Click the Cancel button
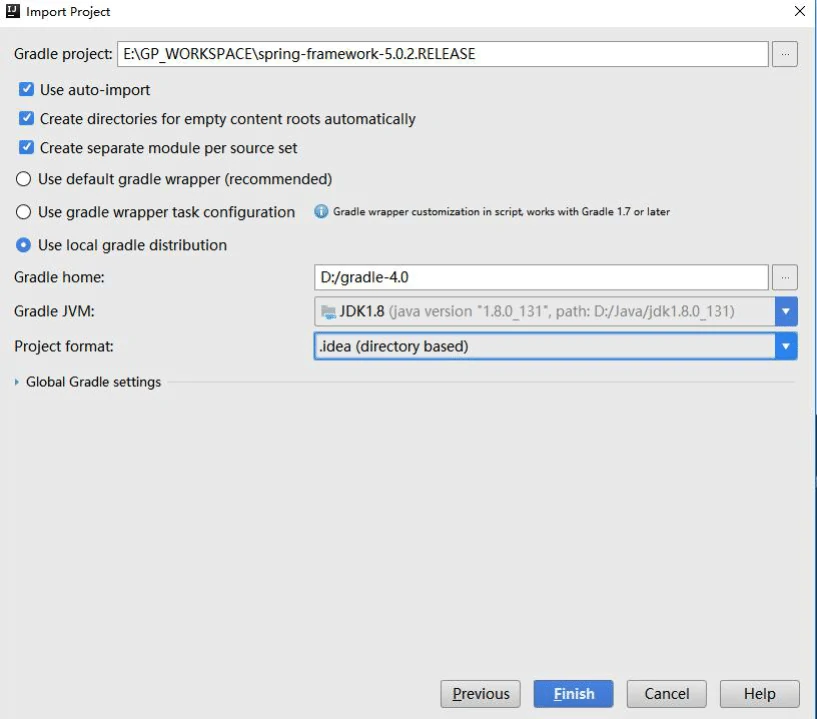This screenshot has height=719, width=817. [x=667, y=694]
